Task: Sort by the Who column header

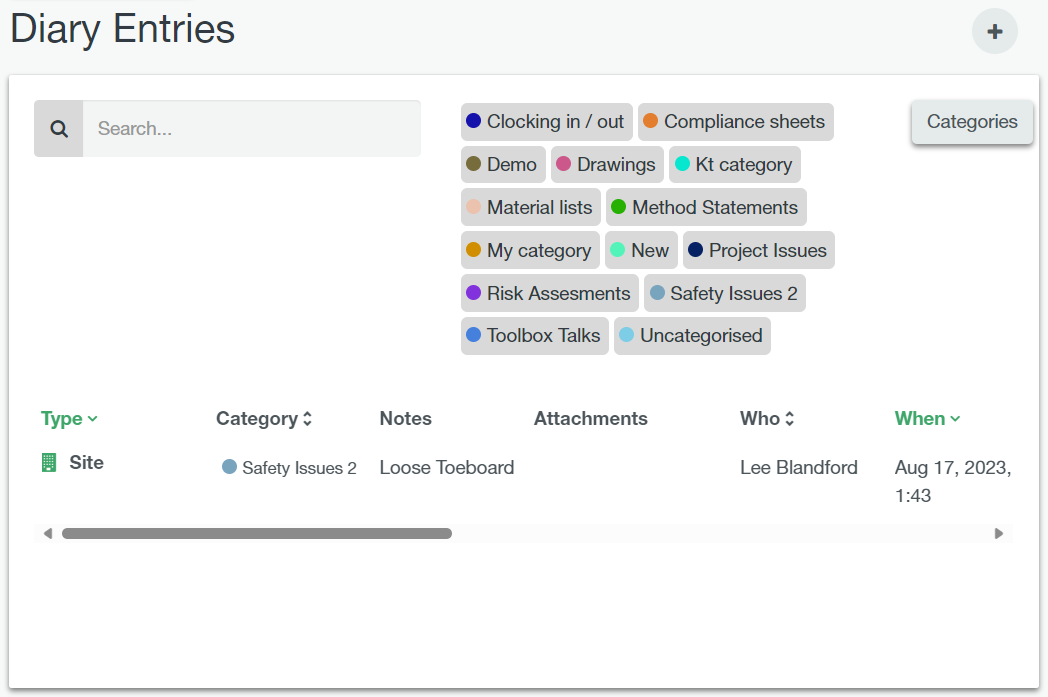Action: point(767,418)
